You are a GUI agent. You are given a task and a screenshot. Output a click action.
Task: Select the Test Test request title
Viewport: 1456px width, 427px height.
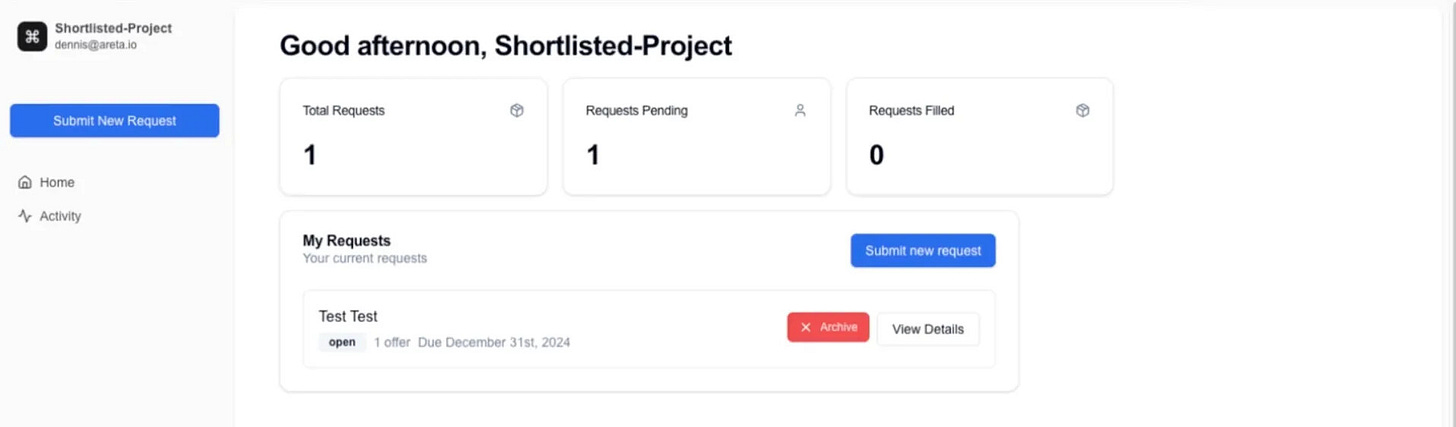click(348, 316)
